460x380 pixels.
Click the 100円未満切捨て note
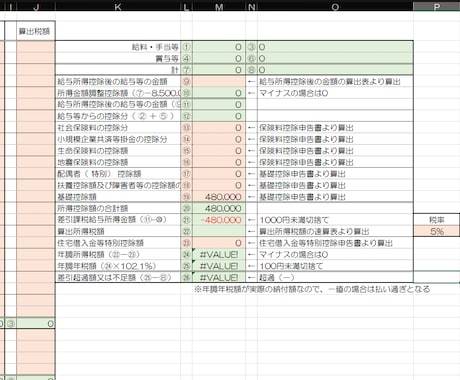(291, 266)
